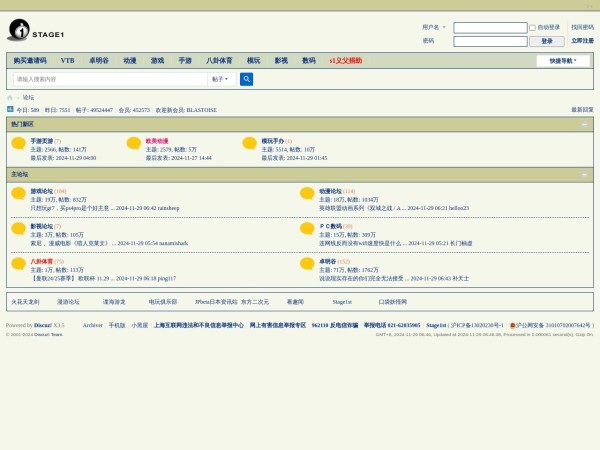Click the 卓明谷 forum speech bubble icon
Screen dimensions: 600x450
click(307, 265)
